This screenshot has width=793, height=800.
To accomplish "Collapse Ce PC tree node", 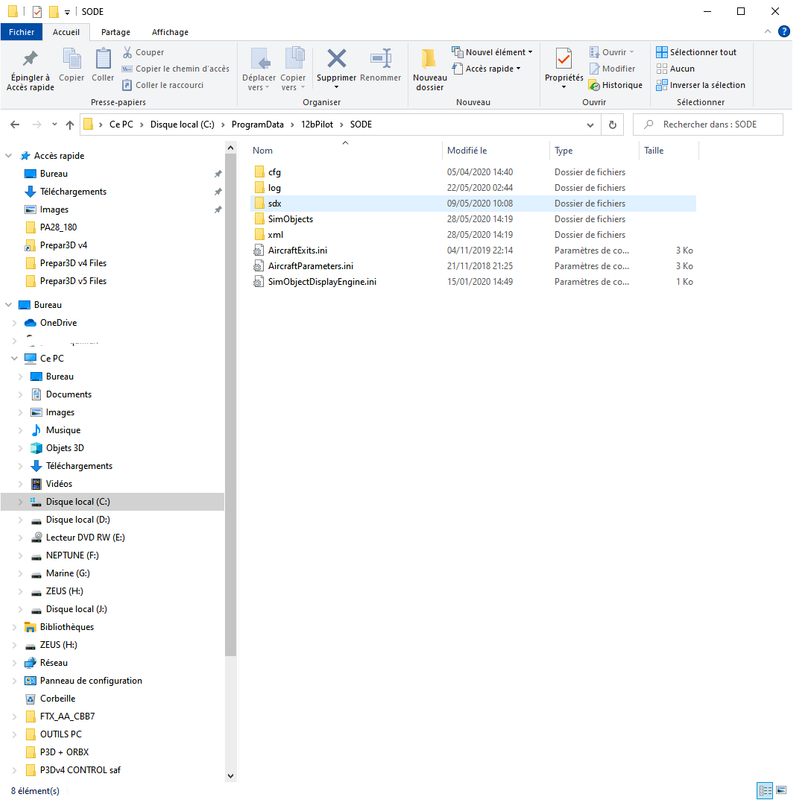I will pos(14,358).
